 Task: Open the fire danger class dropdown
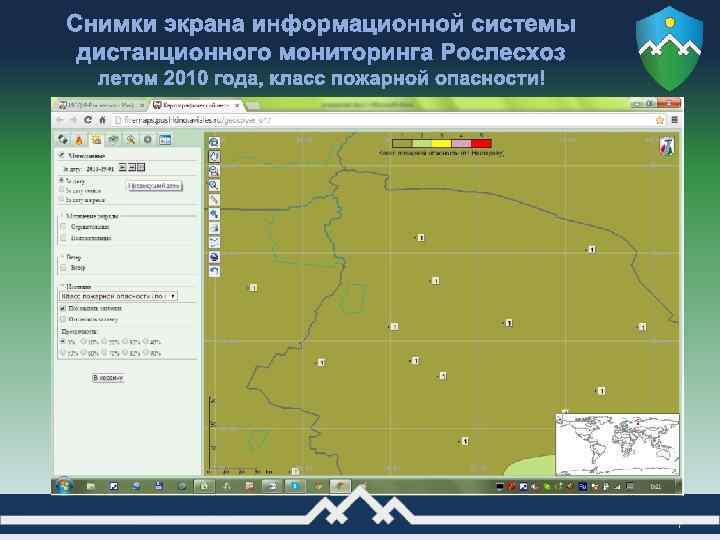(118, 296)
